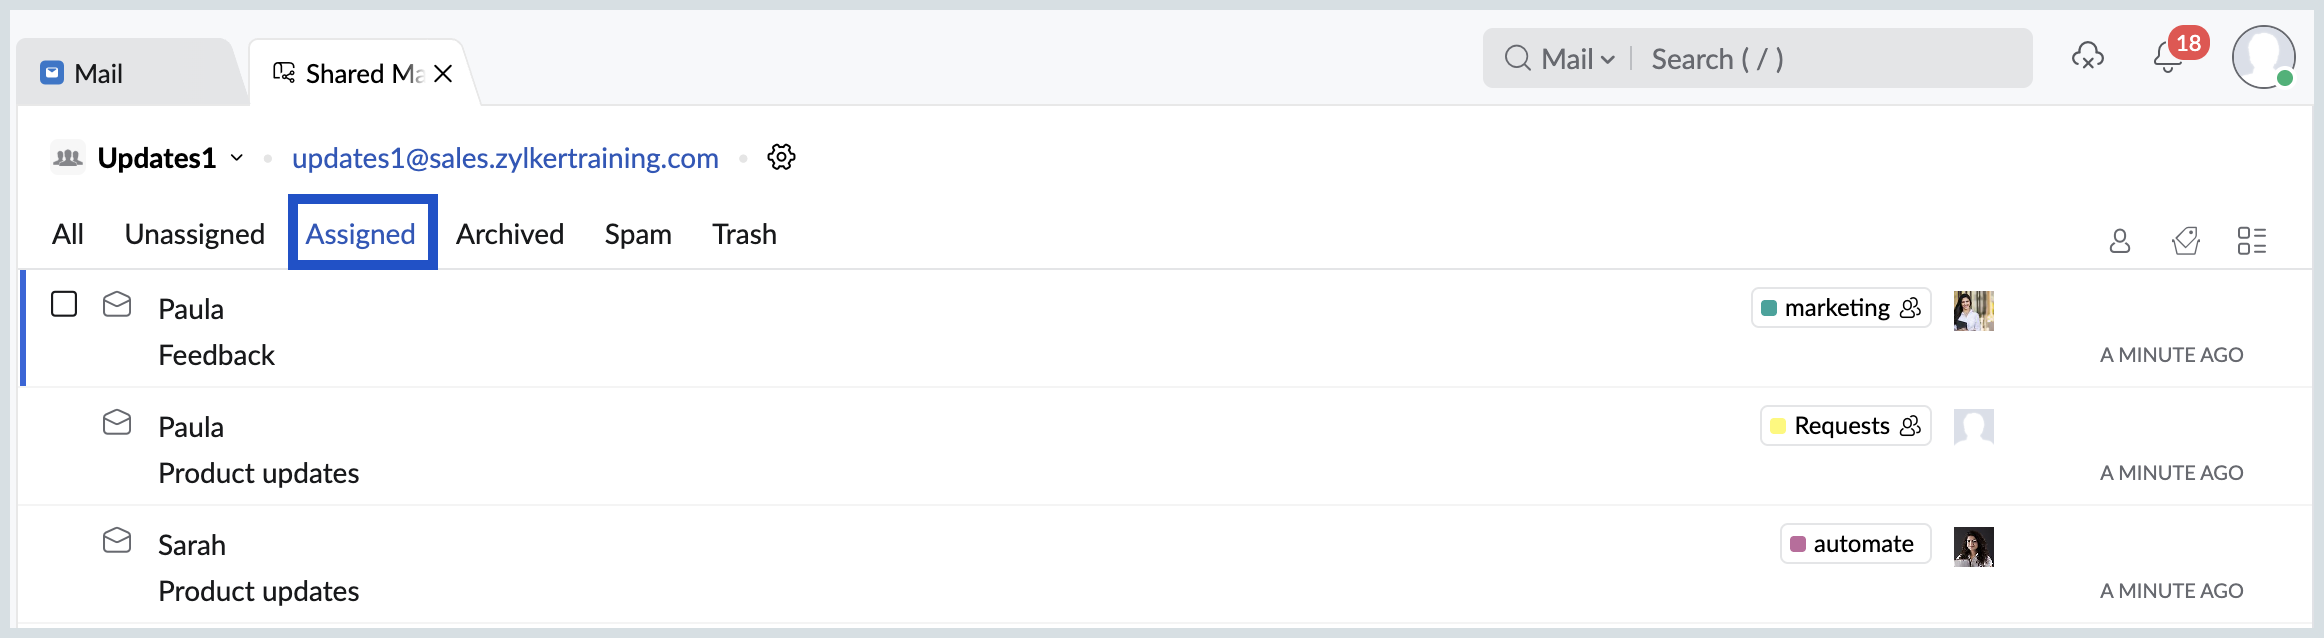2324x638 pixels.
Task: Open the user profile avatar
Action: pos(2263,57)
